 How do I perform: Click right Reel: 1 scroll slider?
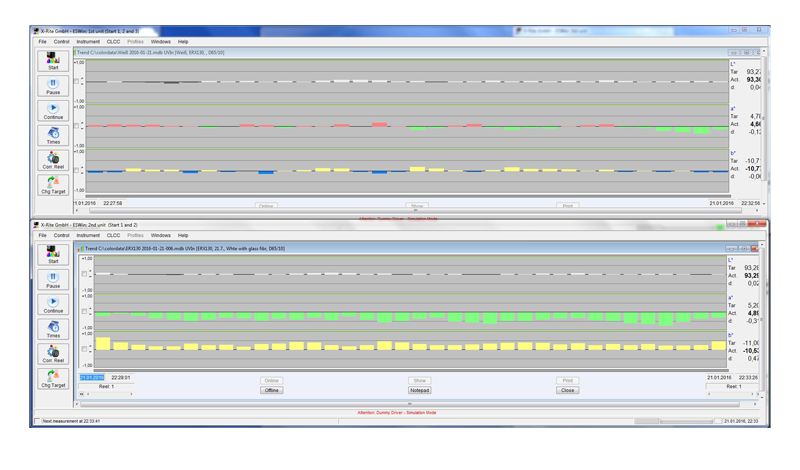click(x=733, y=394)
